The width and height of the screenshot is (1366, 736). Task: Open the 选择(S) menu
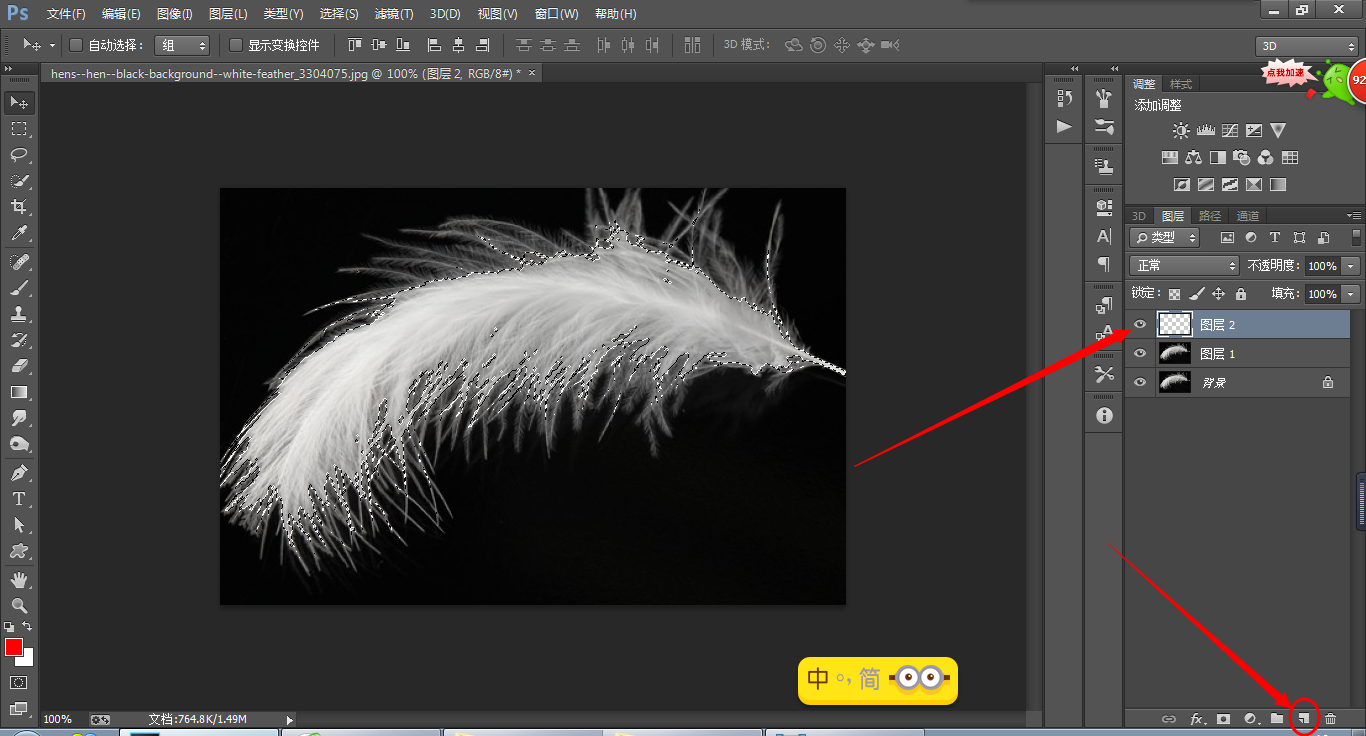coord(339,14)
